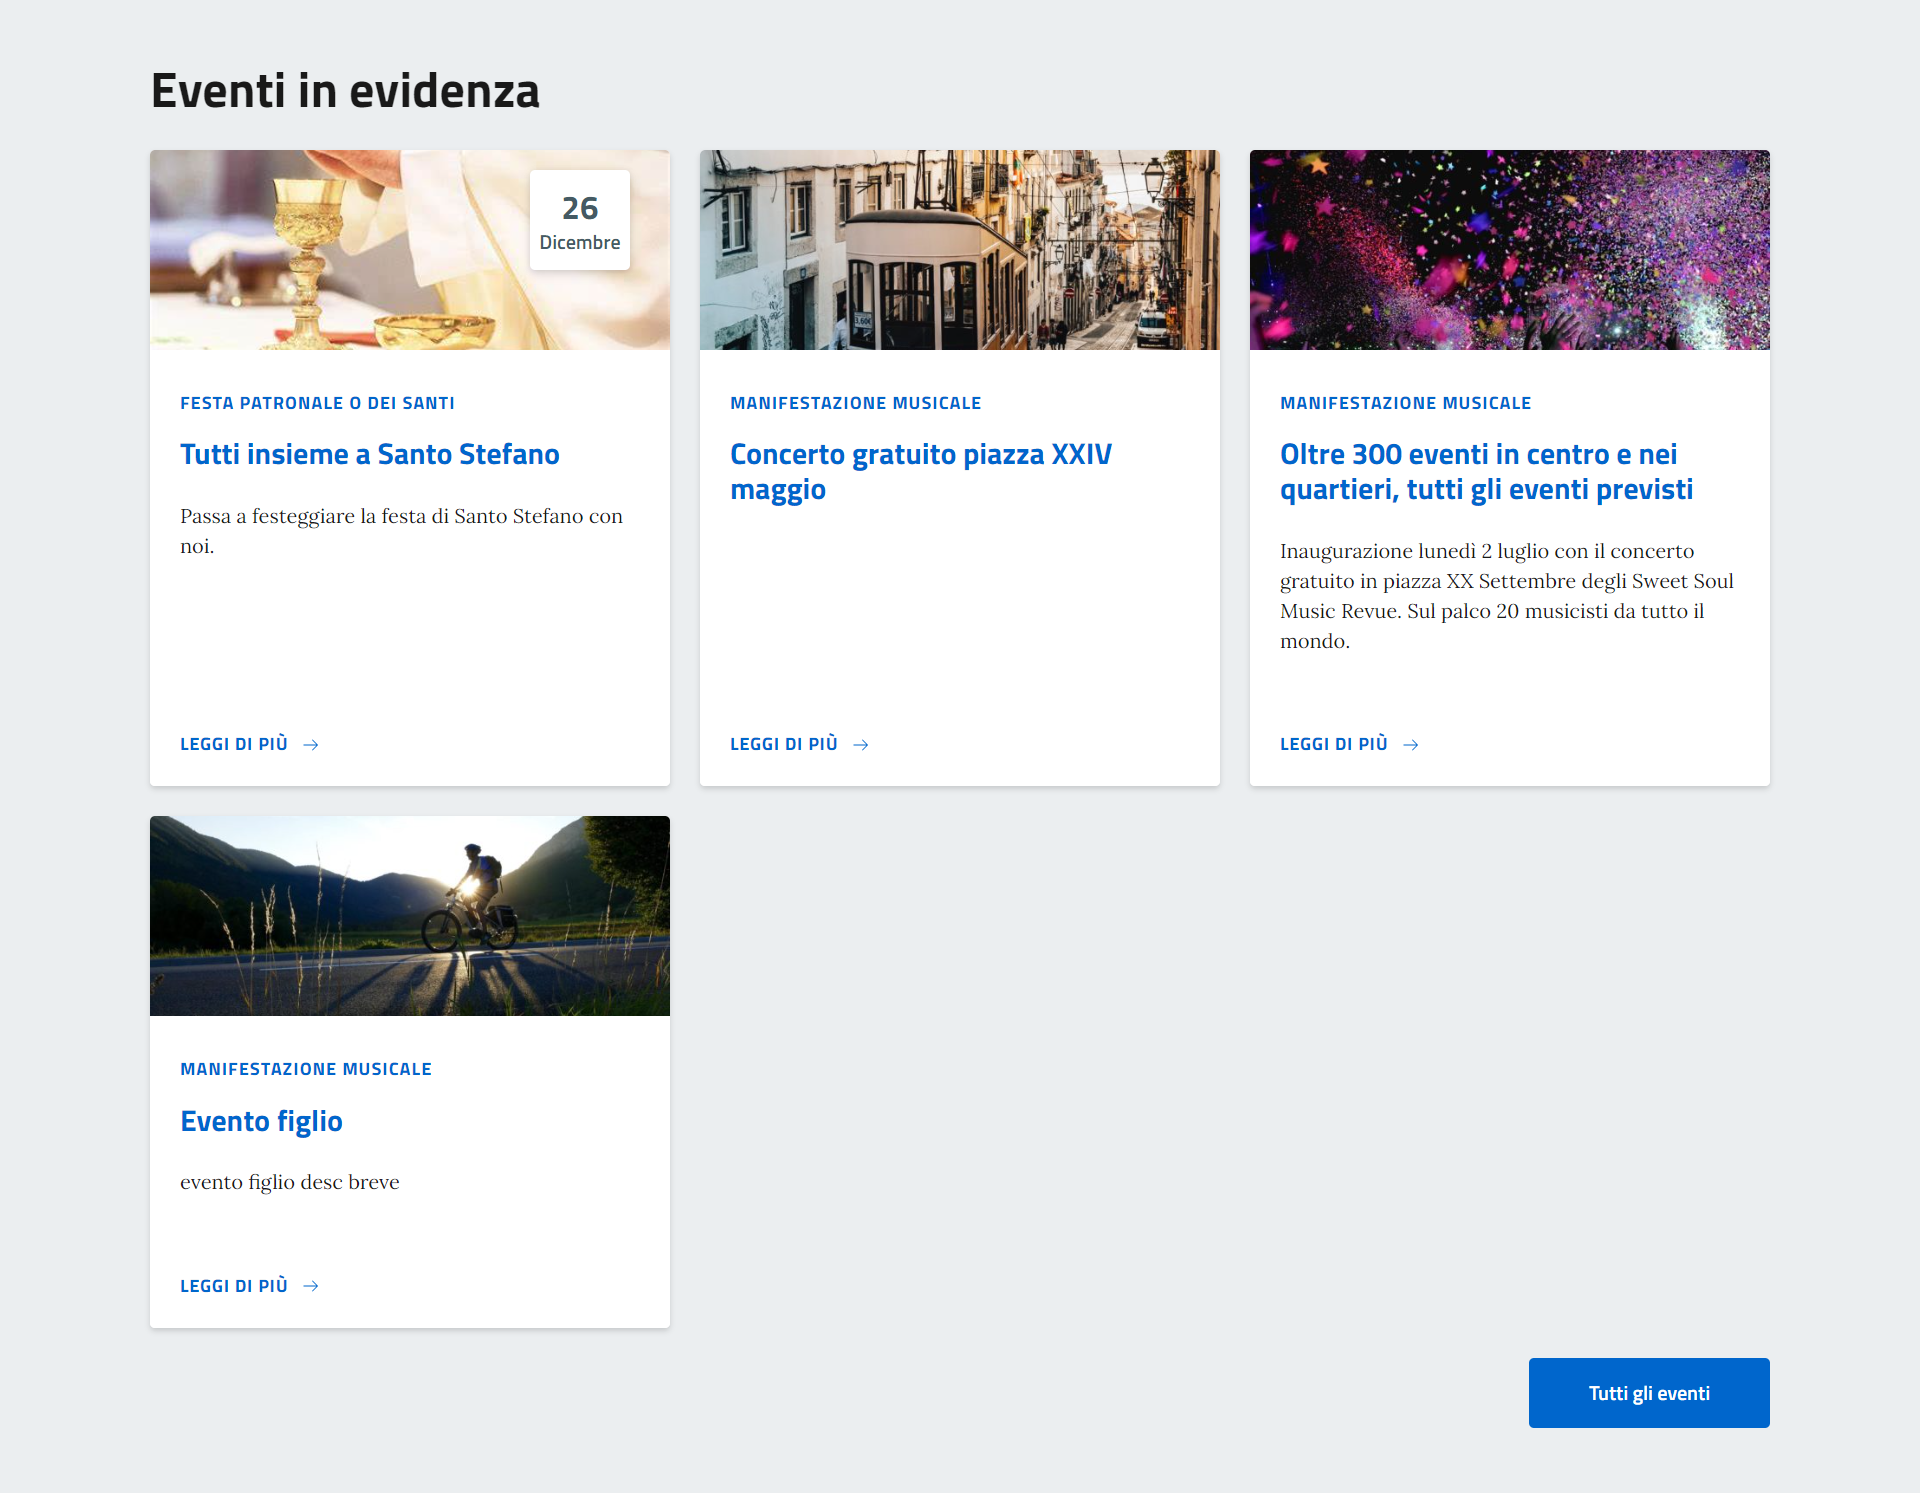Click 'Leggi di più' under Evento figlio
Viewport: 1920px width, 1493px height.
(234, 1286)
